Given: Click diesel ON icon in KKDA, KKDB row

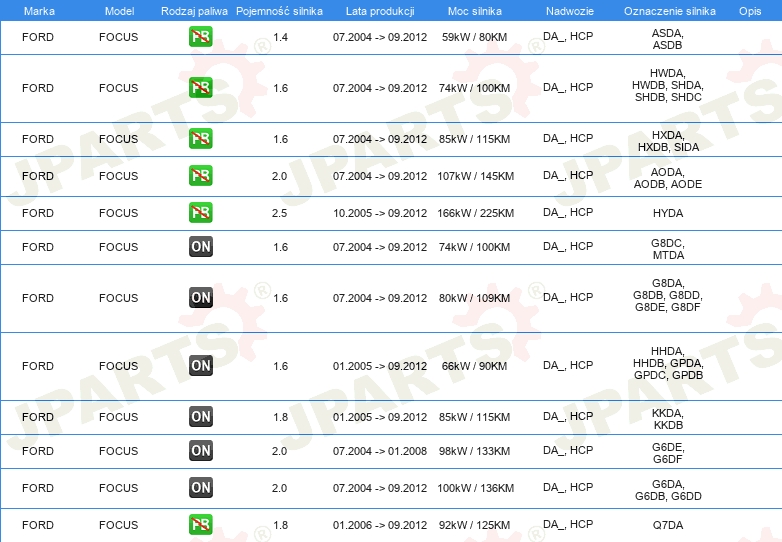Looking at the screenshot, I should [200, 416].
